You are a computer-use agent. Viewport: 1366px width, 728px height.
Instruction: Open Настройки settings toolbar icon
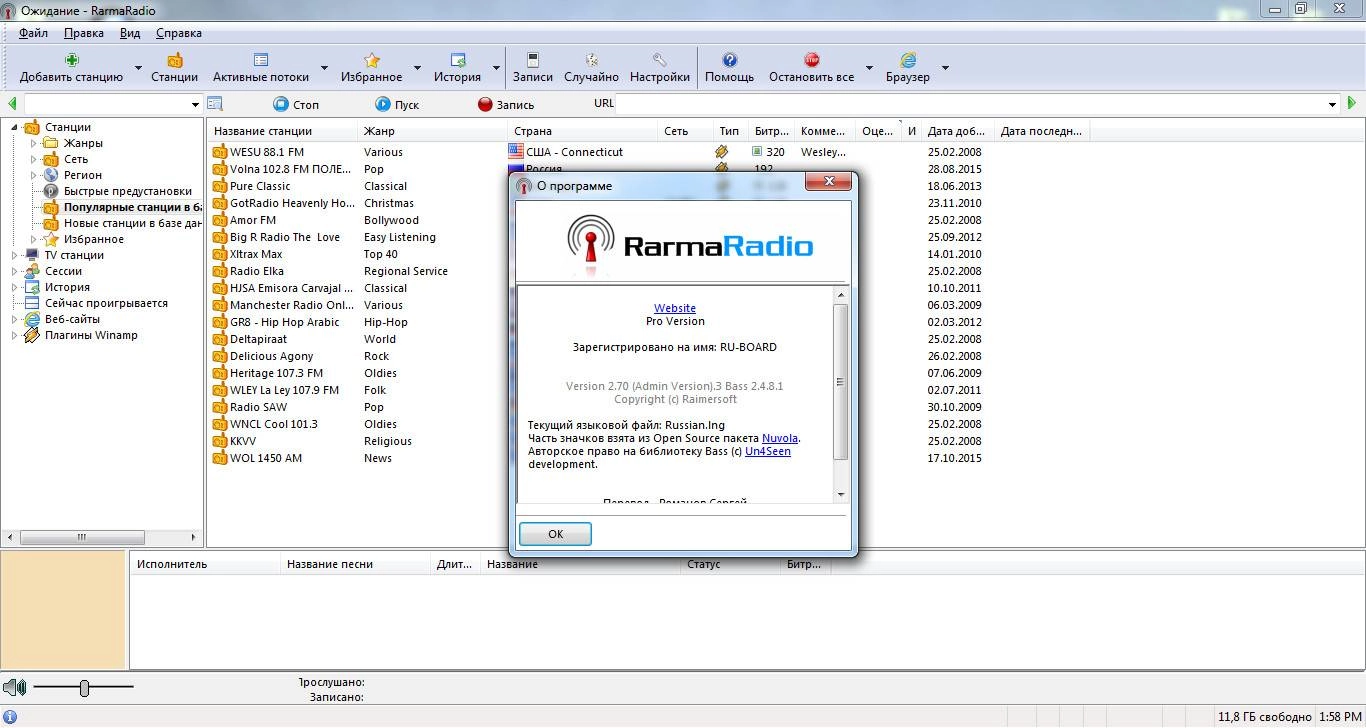(x=660, y=60)
